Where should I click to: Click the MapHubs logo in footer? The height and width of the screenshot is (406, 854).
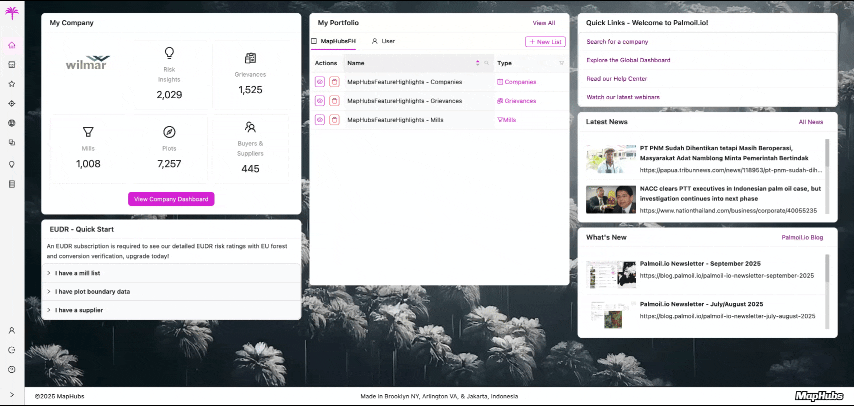819,396
